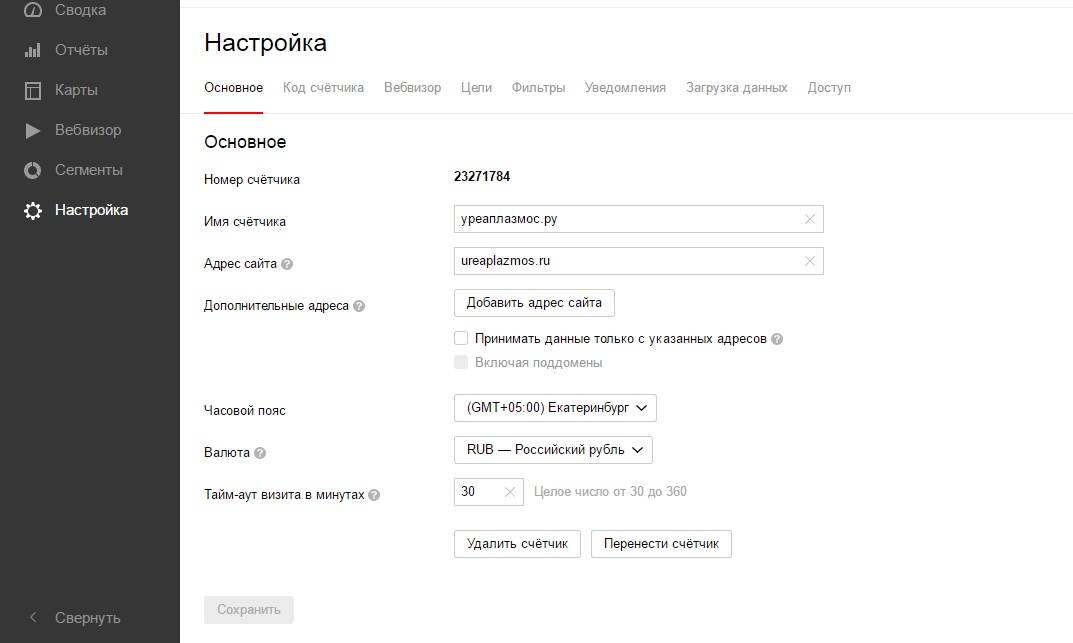Screen dimensions: 1073x643
Task: Focus the Тайм-аут визита input field
Action: point(476,492)
